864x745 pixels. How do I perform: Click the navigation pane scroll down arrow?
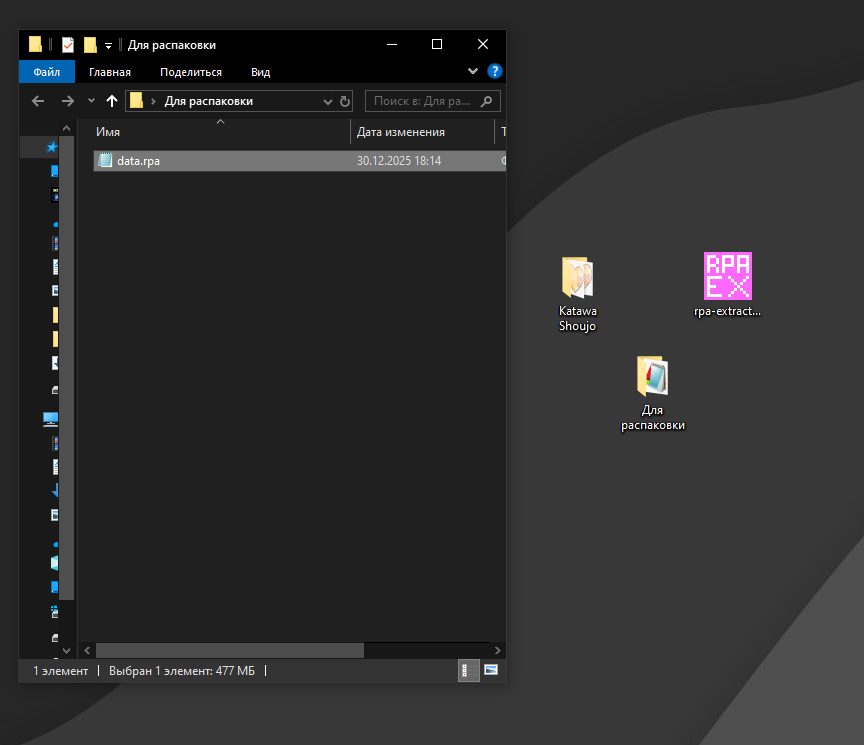point(67,651)
